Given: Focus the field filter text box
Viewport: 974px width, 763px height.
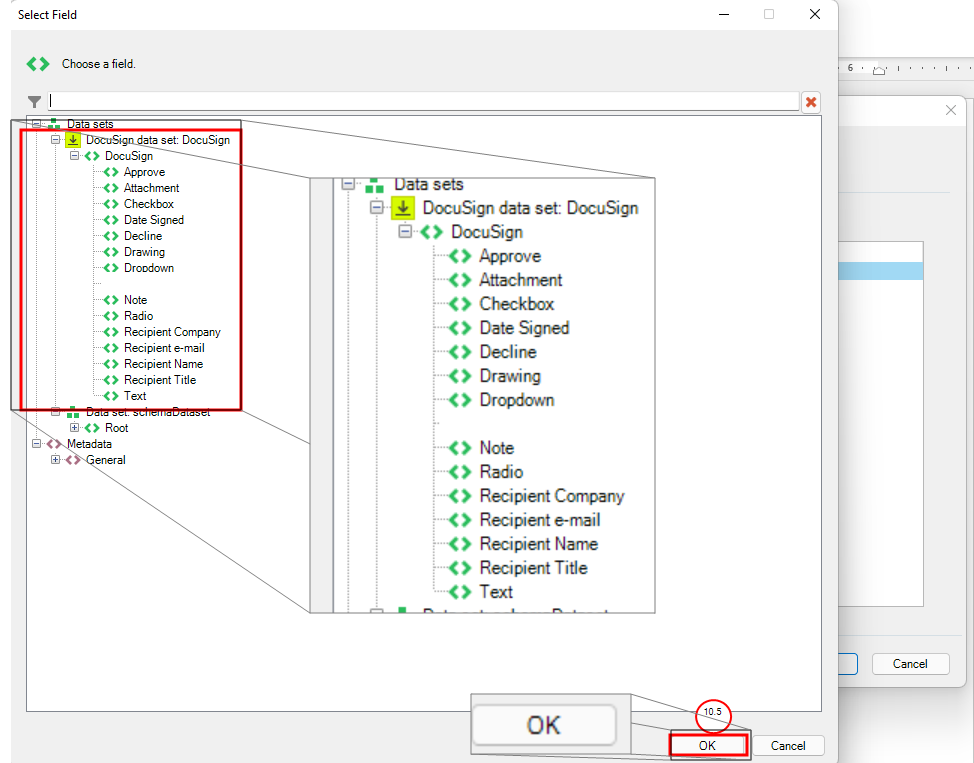Looking at the screenshot, I should [424, 101].
